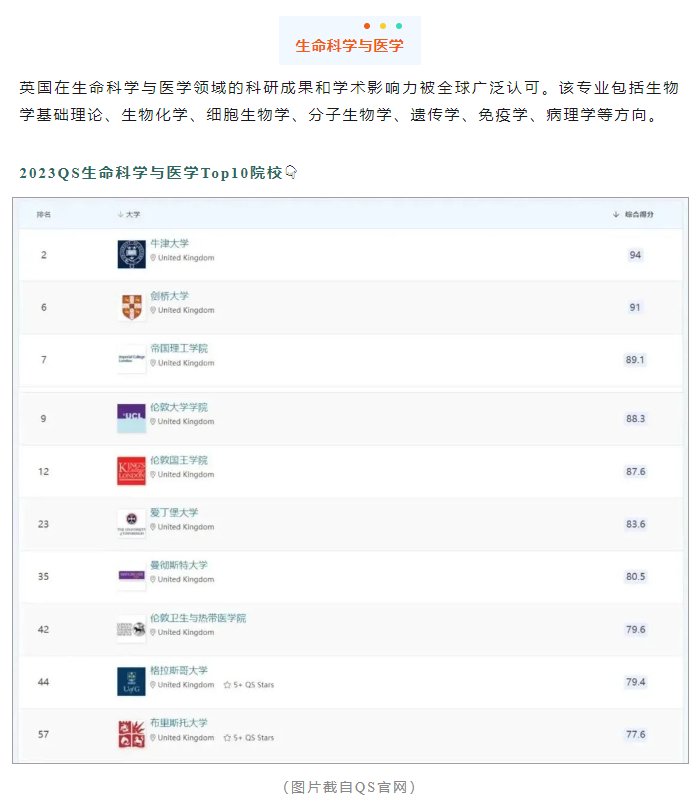Viewport: 699px width, 812px height.
Task: Click rank number 57 in the table
Action: click(x=43, y=734)
